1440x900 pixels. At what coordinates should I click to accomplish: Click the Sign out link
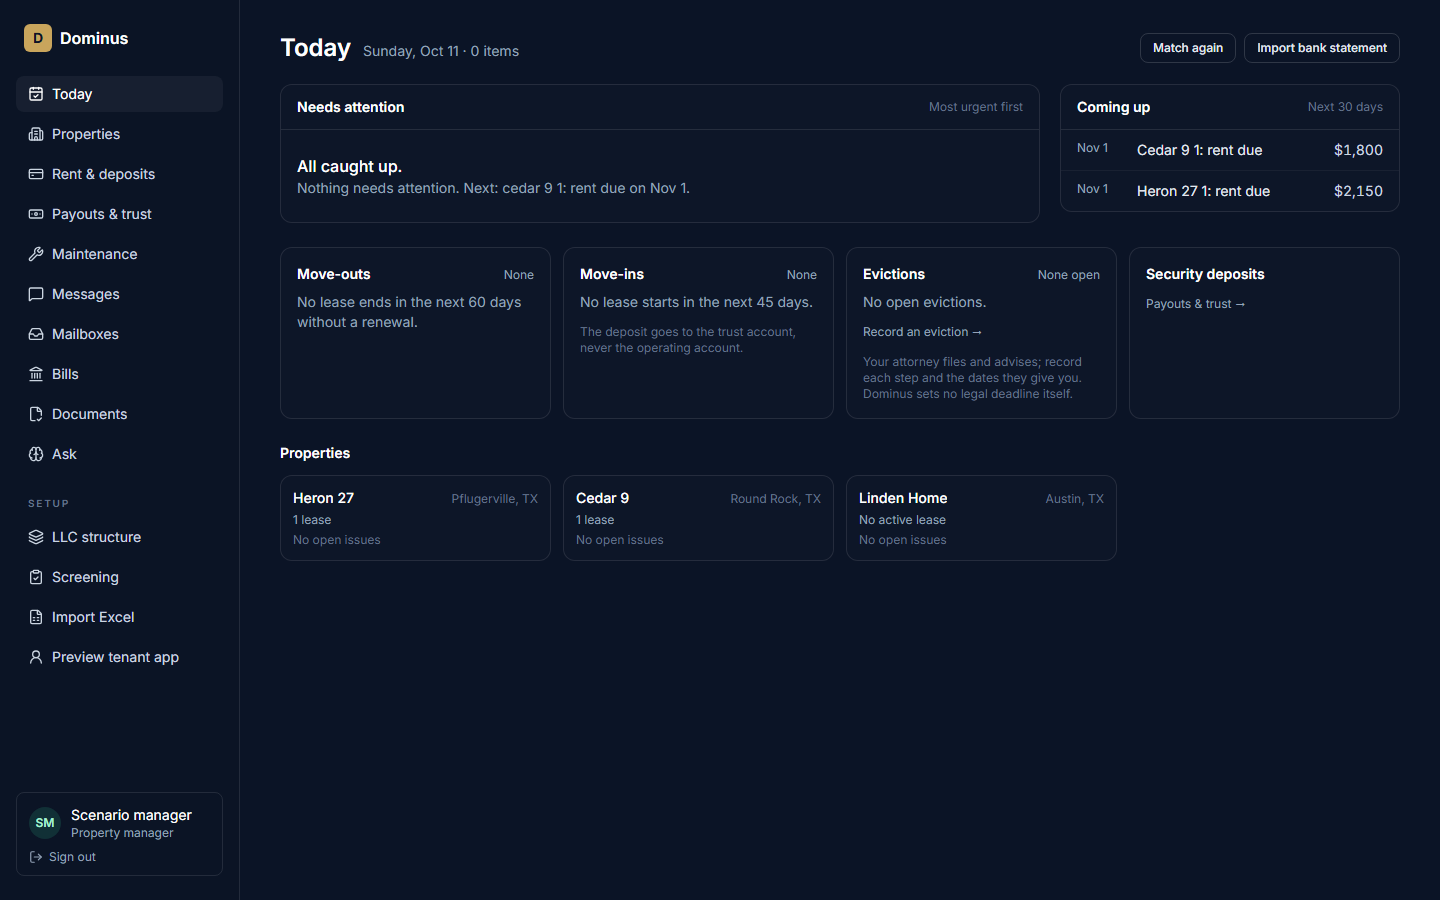pyautogui.click(x=63, y=857)
